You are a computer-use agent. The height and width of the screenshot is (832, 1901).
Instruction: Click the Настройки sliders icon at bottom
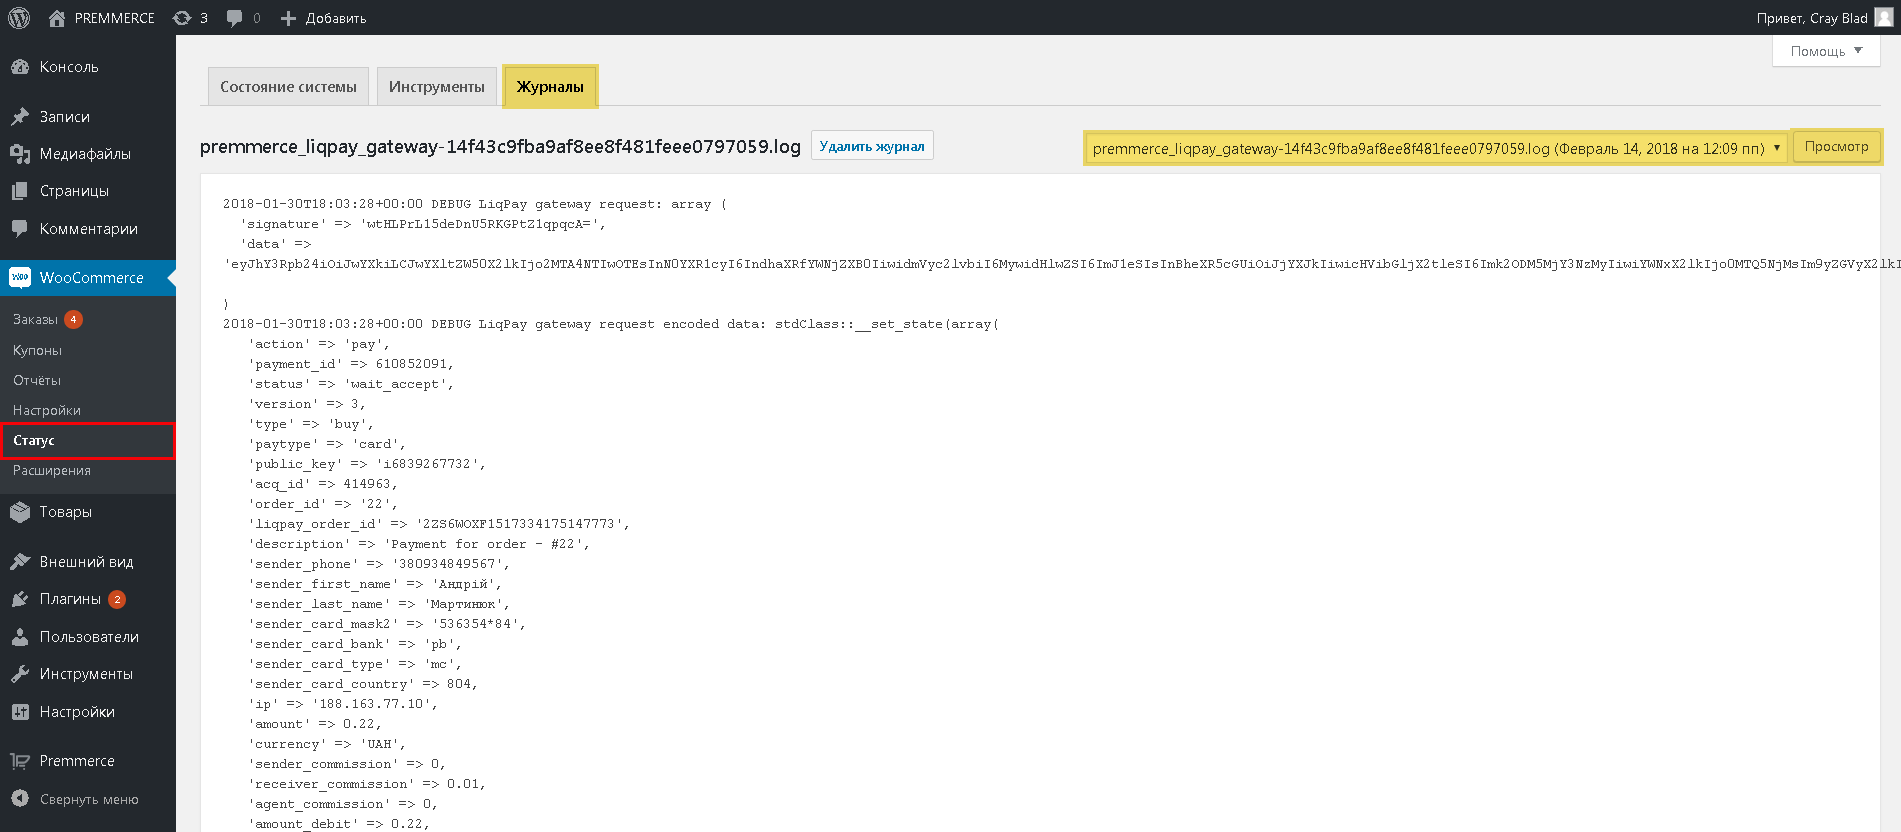coord(20,712)
